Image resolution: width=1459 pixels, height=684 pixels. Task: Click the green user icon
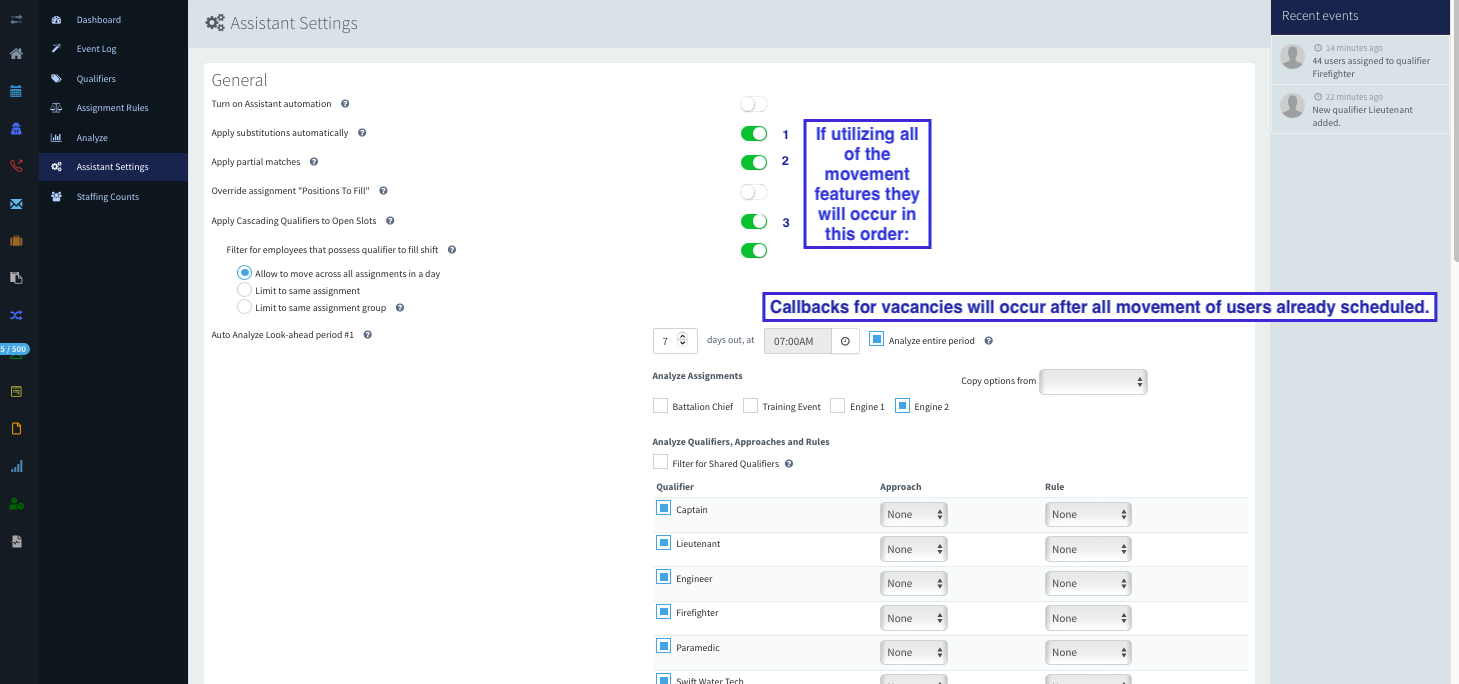point(16,504)
